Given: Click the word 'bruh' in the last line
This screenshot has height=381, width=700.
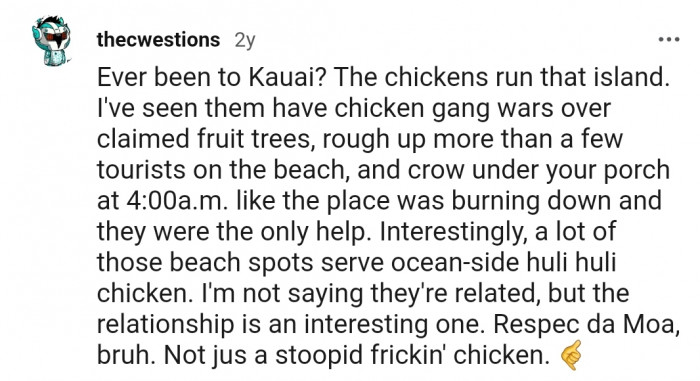Looking at the screenshot, I should coord(125,356).
